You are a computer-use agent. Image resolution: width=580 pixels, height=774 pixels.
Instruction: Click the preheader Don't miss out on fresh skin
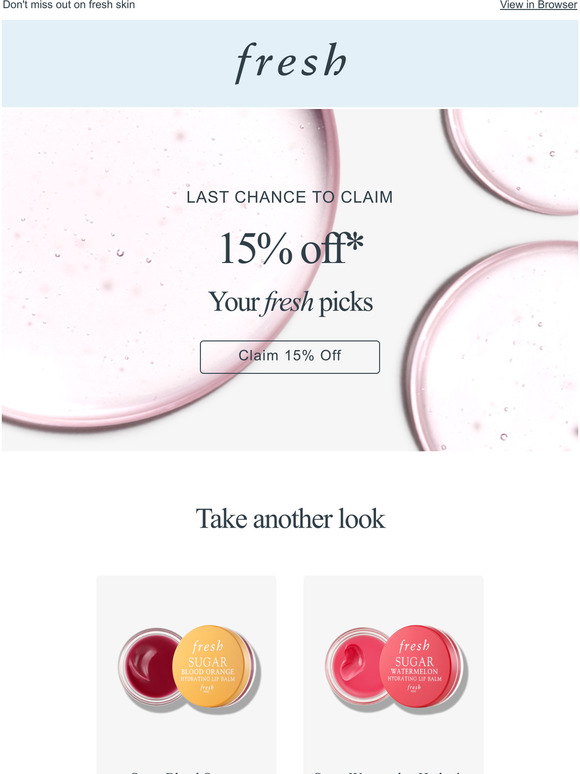point(69,4)
